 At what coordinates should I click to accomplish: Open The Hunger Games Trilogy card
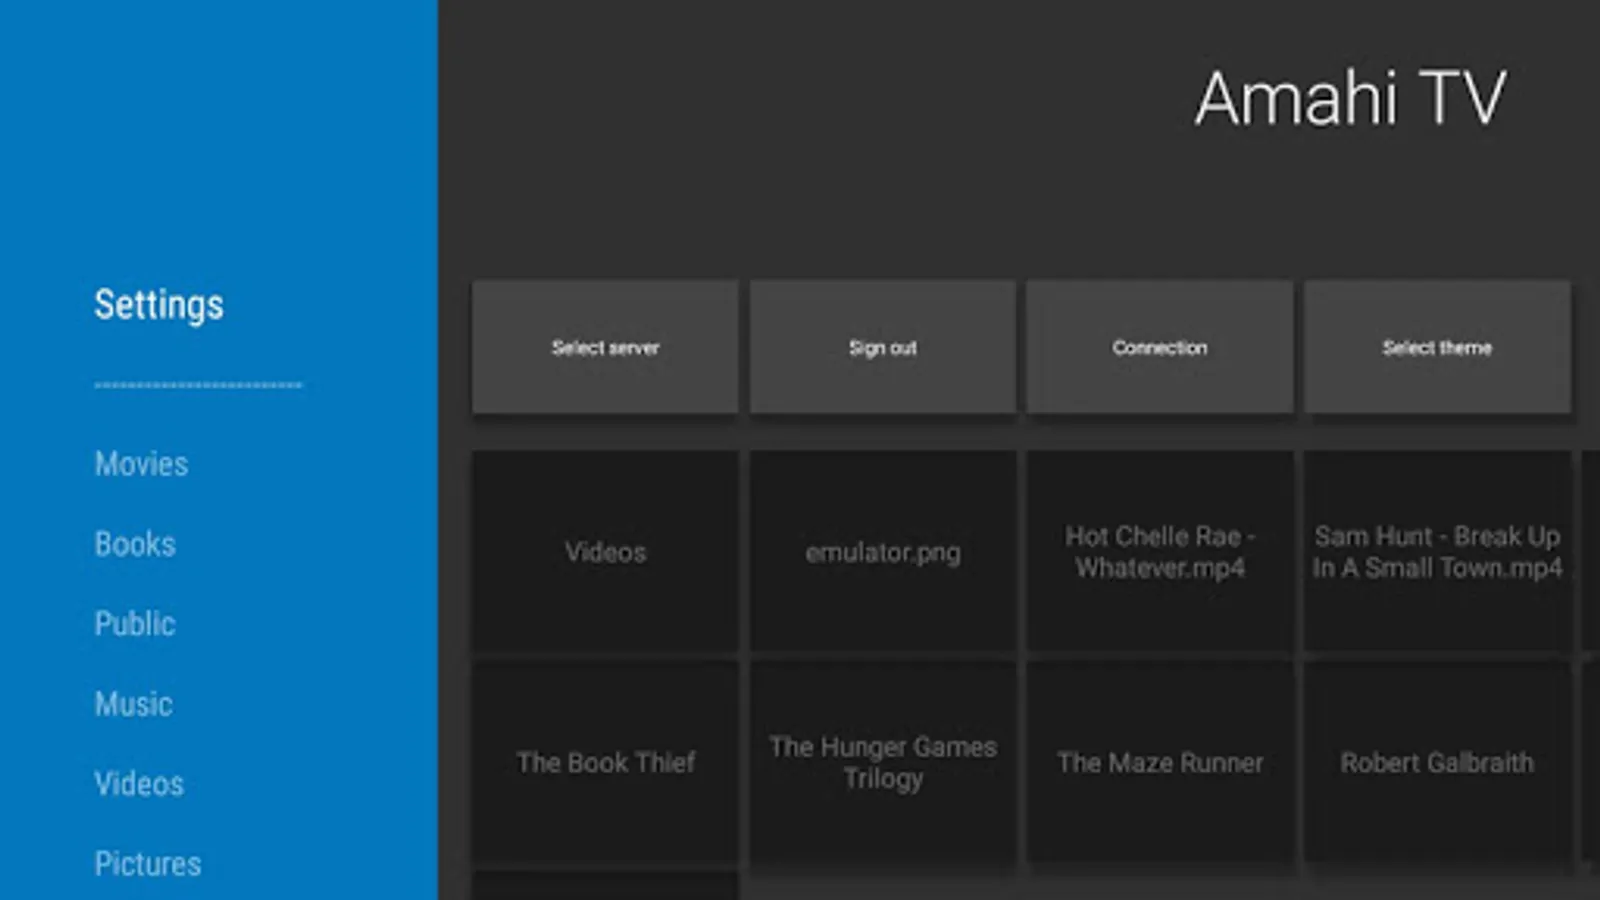(x=883, y=762)
